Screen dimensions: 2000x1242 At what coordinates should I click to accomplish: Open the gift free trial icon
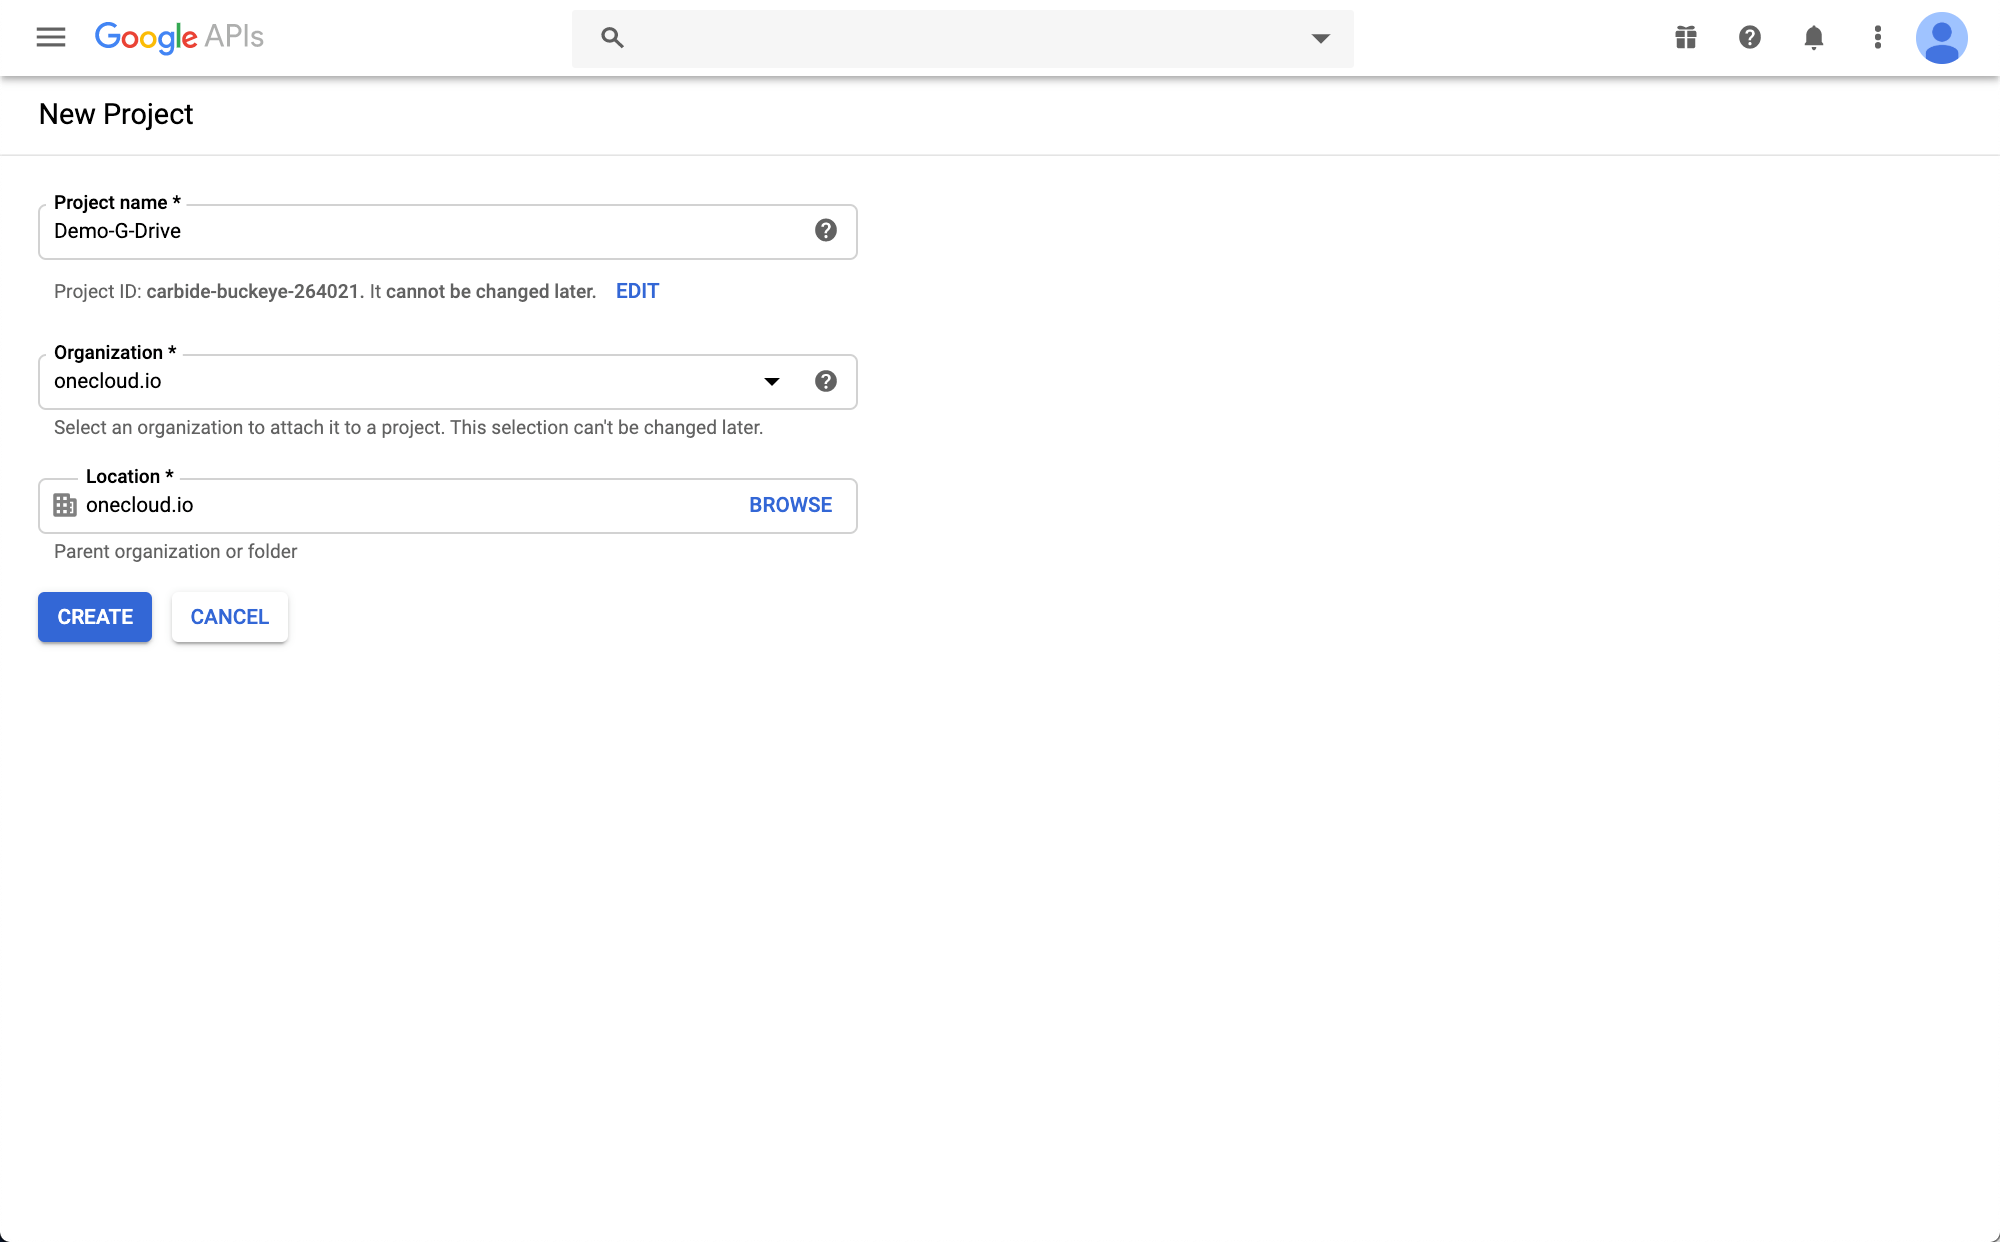[1686, 38]
